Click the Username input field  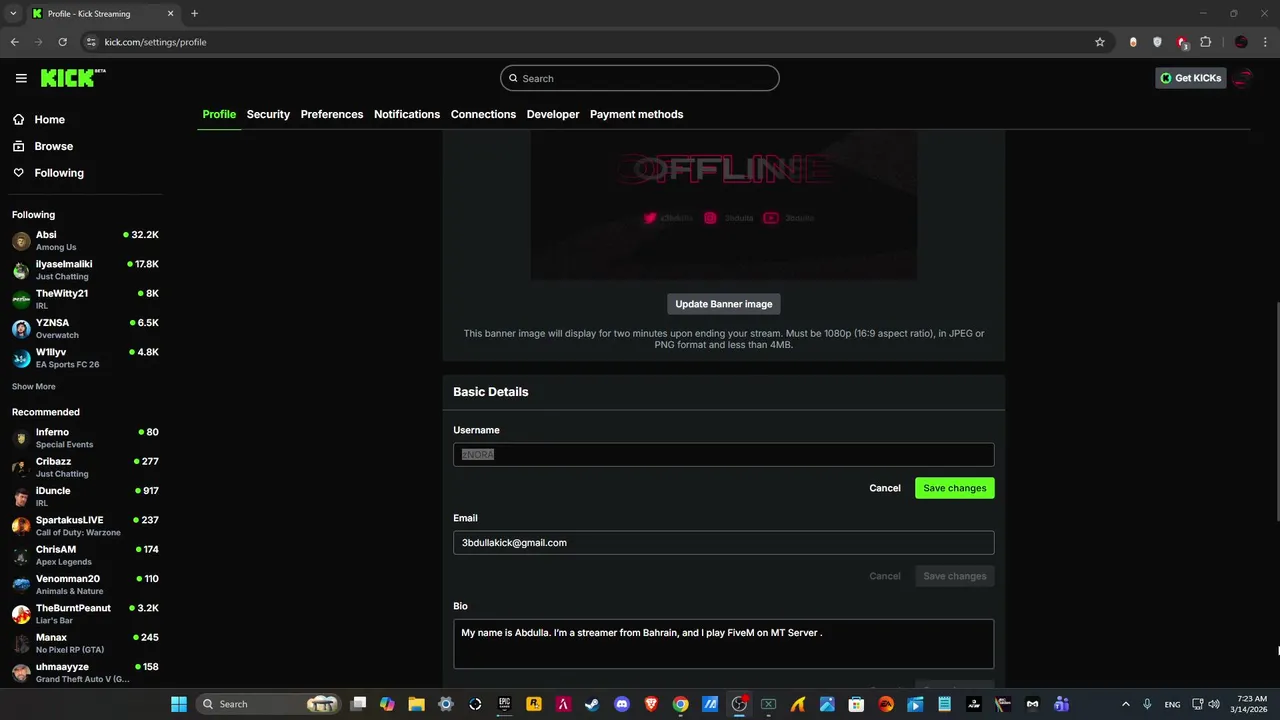pyautogui.click(x=724, y=454)
